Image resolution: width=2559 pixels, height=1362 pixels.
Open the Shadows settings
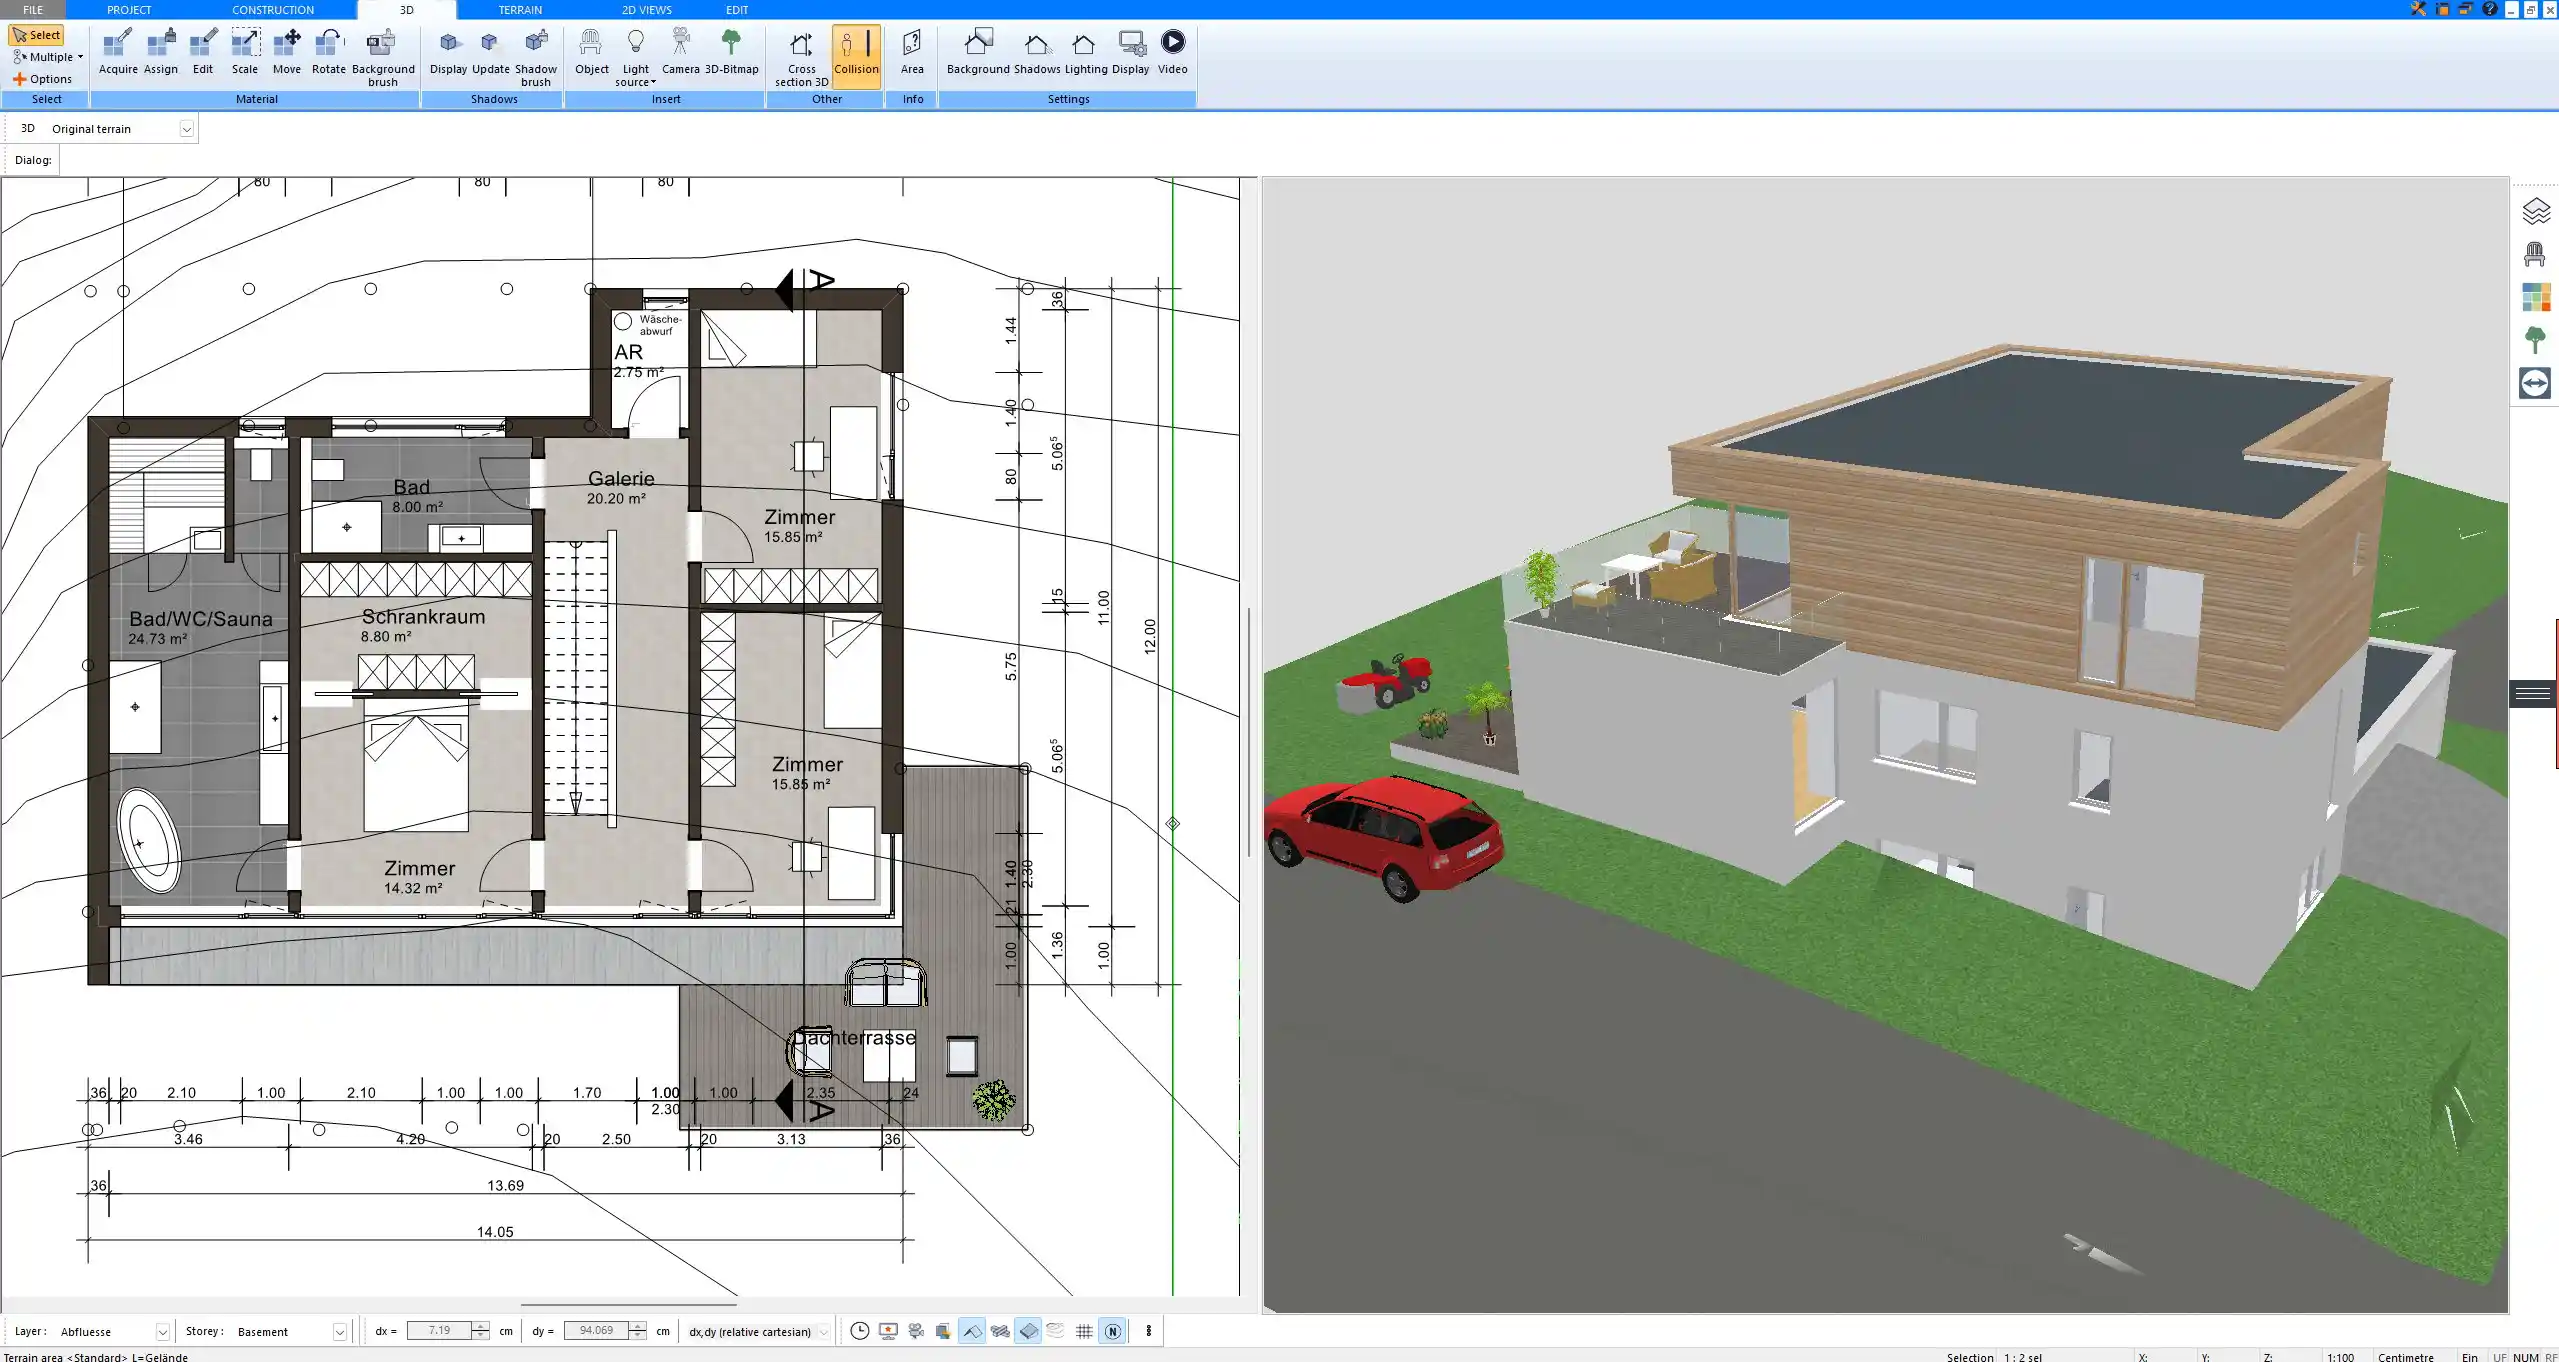tap(1037, 53)
